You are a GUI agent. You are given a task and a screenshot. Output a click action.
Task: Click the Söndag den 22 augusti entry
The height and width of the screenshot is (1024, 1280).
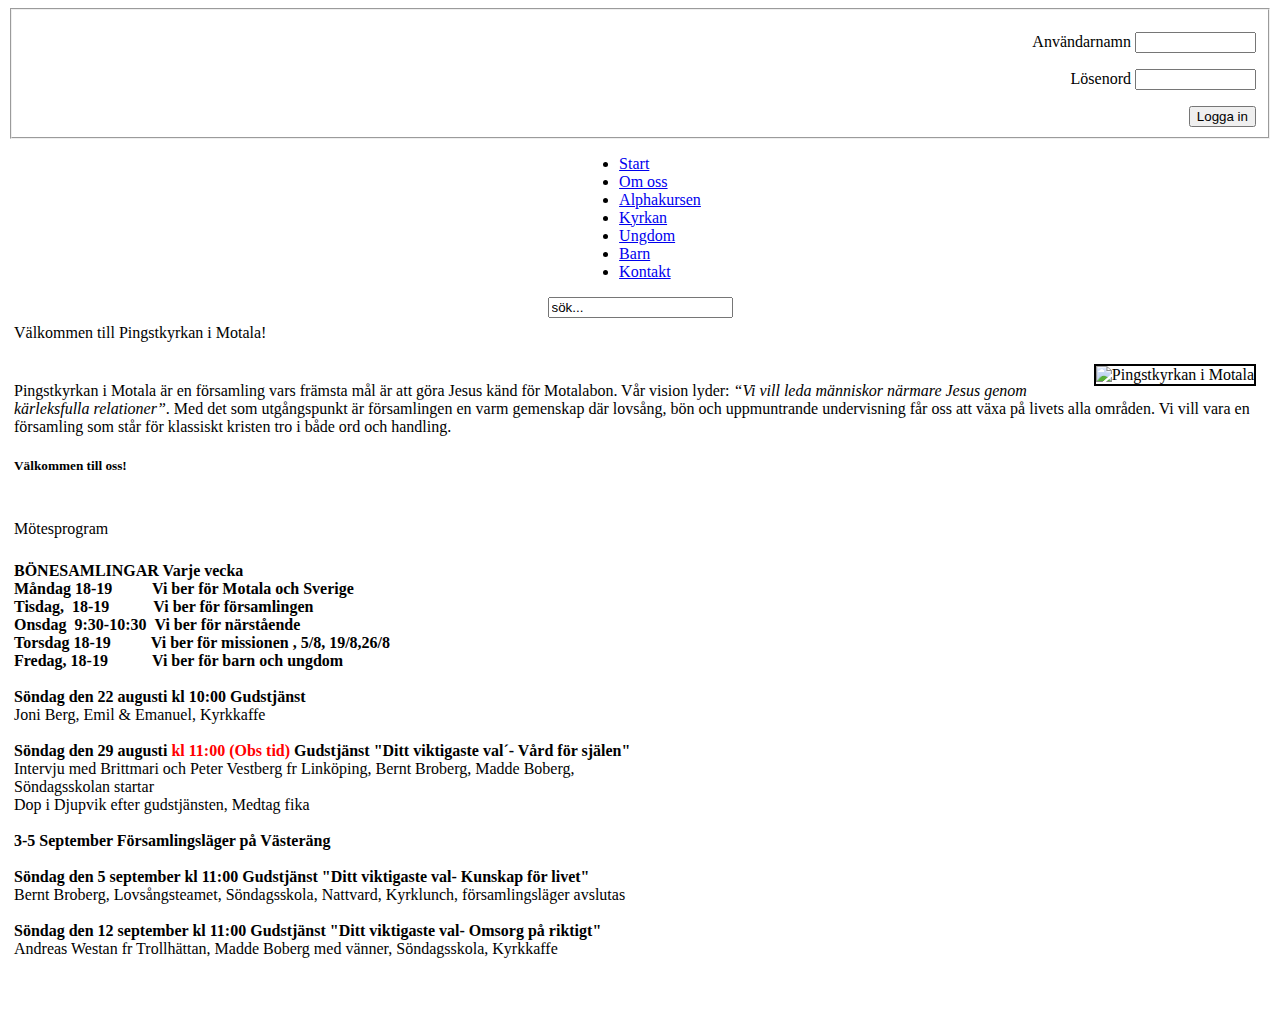[160, 697]
